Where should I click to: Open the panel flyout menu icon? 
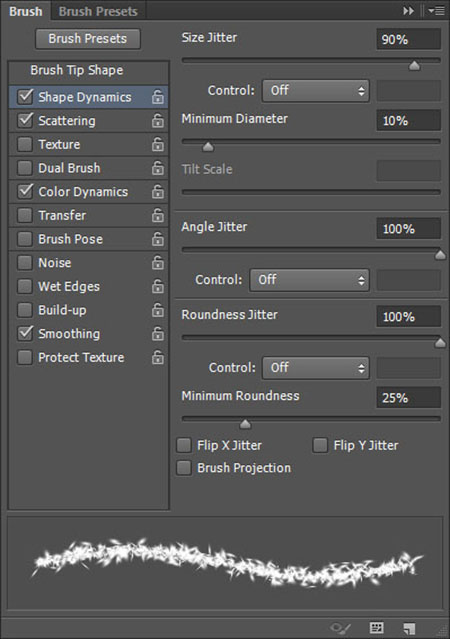click(436, 11)
